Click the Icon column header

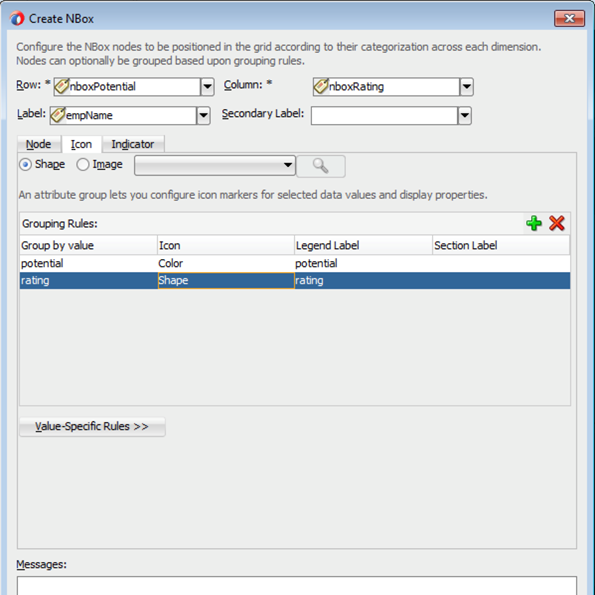click(226, 245)
